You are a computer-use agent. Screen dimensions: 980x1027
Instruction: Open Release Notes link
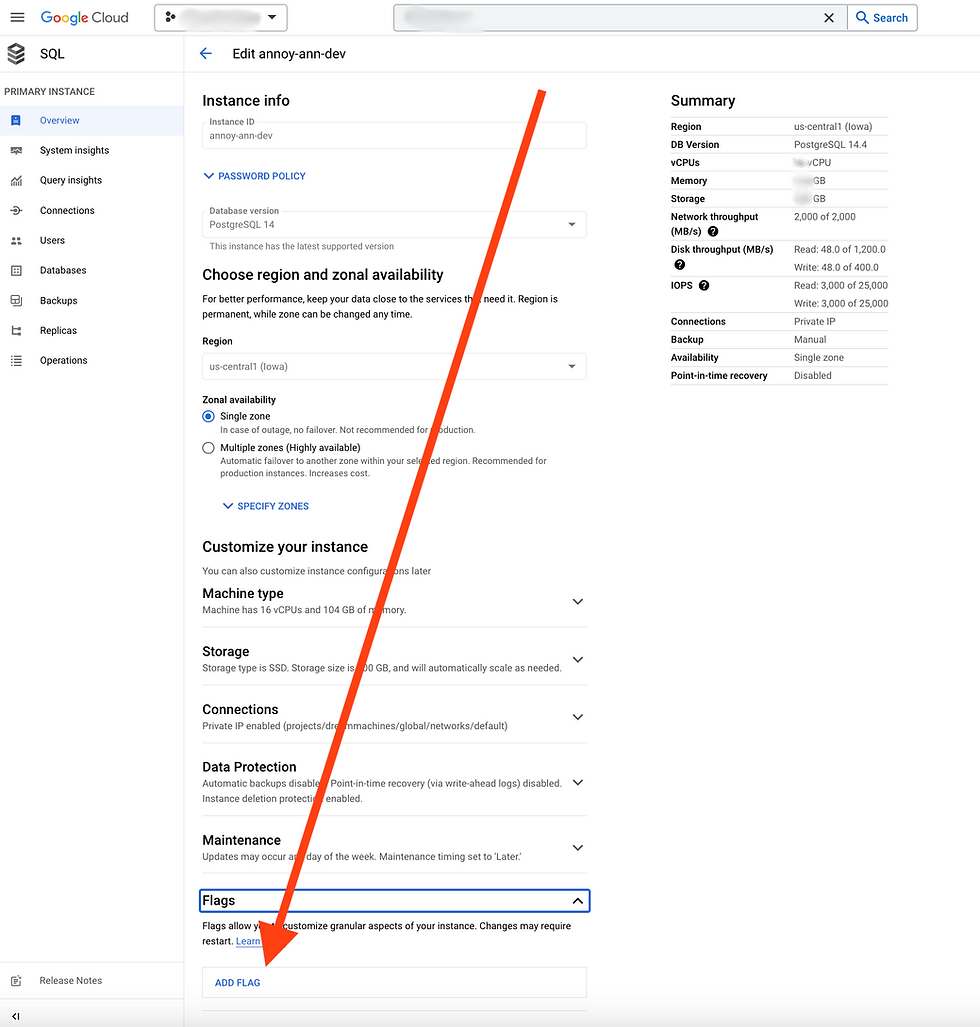71,980
